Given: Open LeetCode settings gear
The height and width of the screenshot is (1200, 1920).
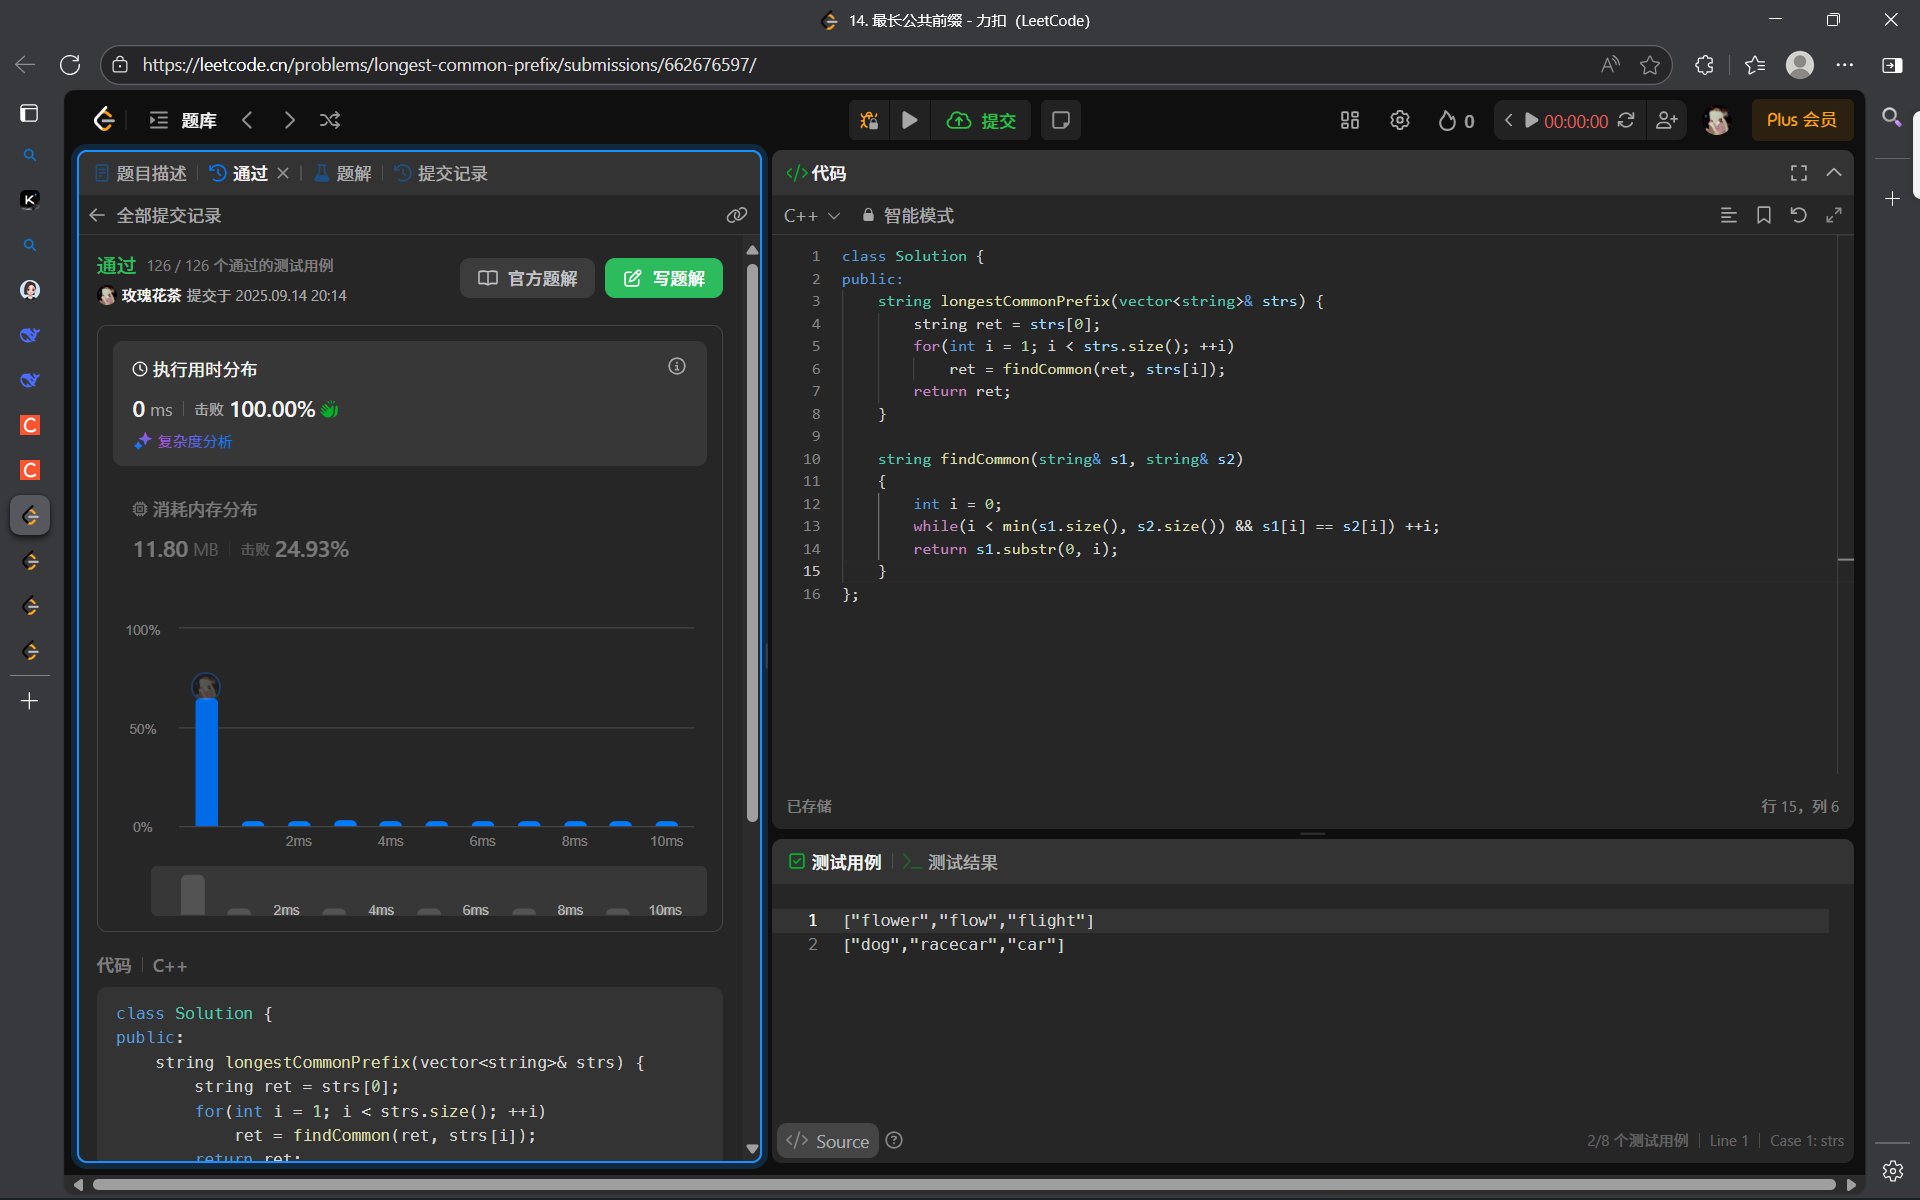Looking at the screenshot, I should point(1400,120).
